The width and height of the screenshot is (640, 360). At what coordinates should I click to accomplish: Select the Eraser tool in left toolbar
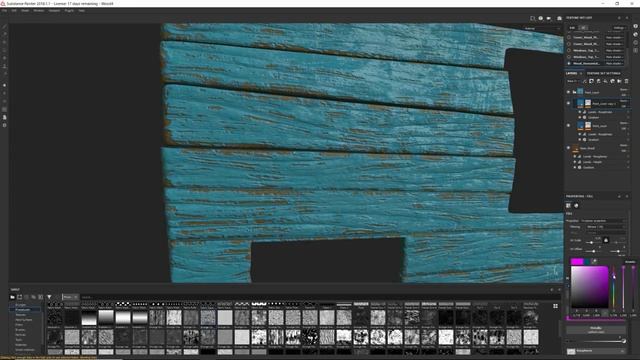[x=4, y=34]
